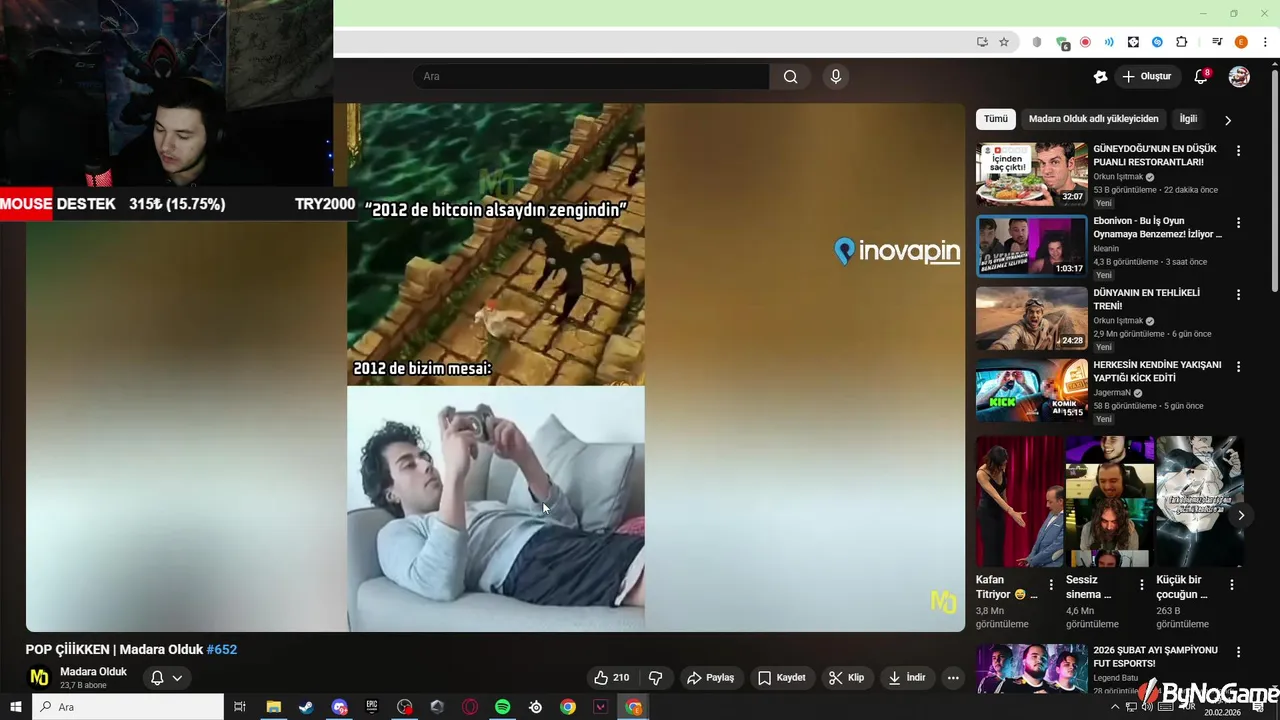Open the orange Chrome profile avatar

(1241, 42)
